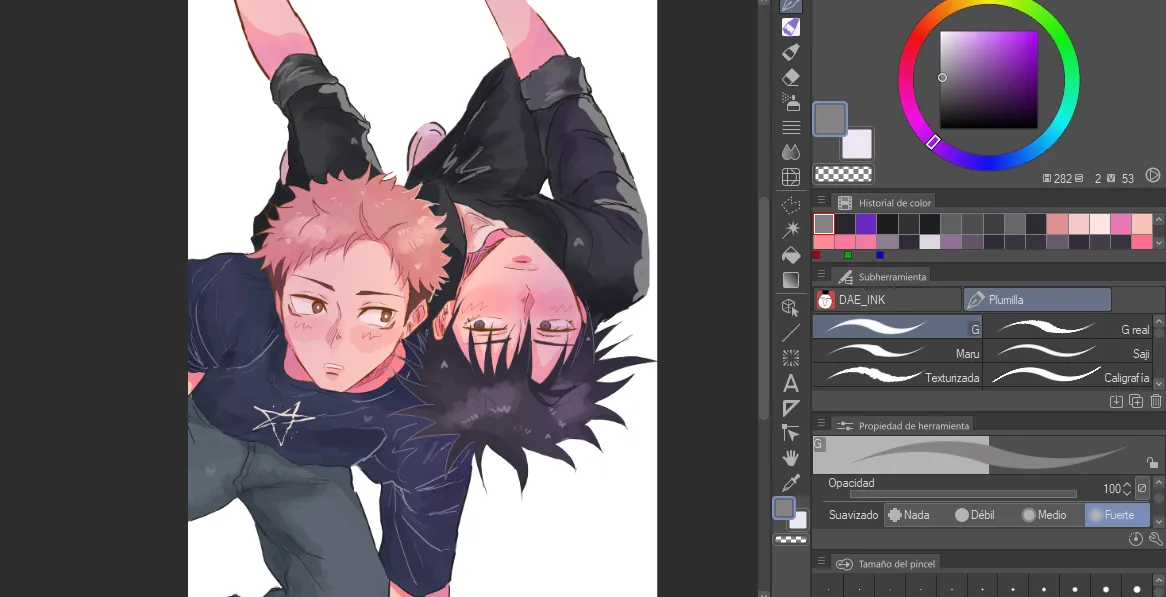Viewport: 1166px width, 597px height.
Task: Switch to DAE_INK subtool group
Action: [887, 300]
